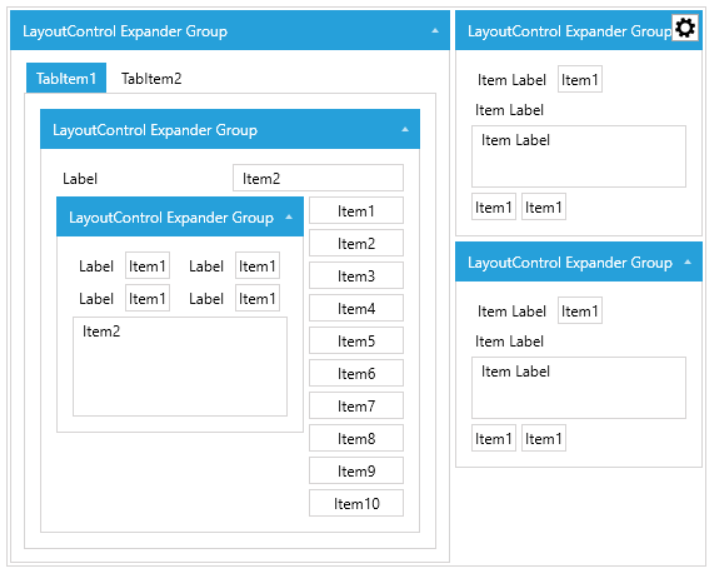
Task: Collapse the outermost left expander group arrow
Action: (435, 31)
